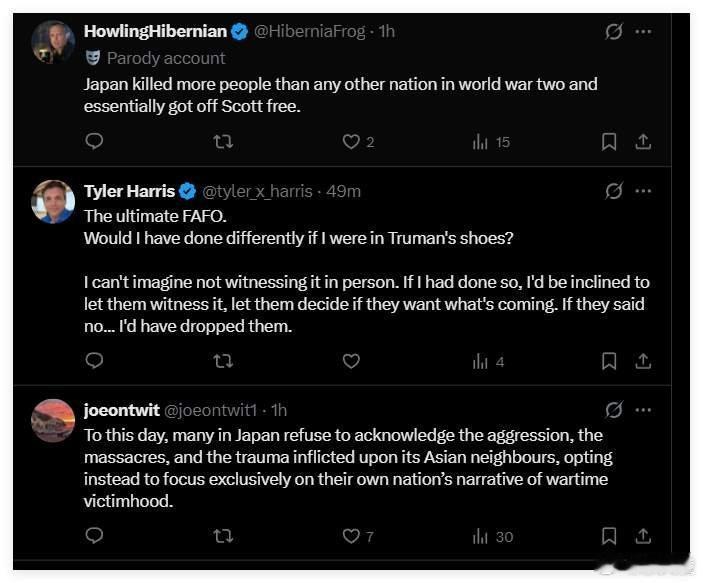703x583 pixels.
Task: Open more options on HowlingHibernian's tweet
Action: pos(643,32)
